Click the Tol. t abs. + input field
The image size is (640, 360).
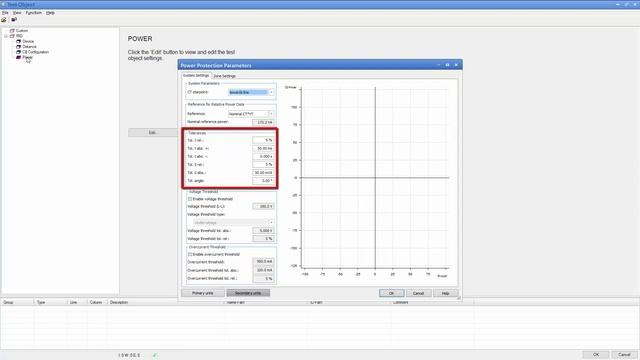click(263, 148)
